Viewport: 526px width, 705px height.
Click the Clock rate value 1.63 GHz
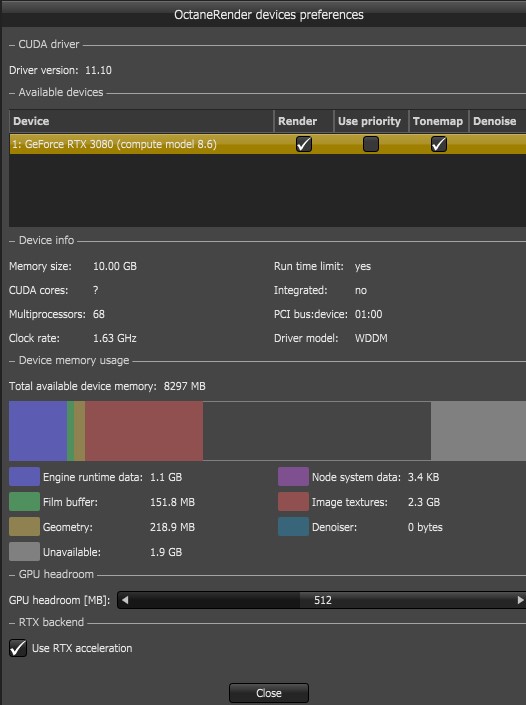(x=115, y=338)
